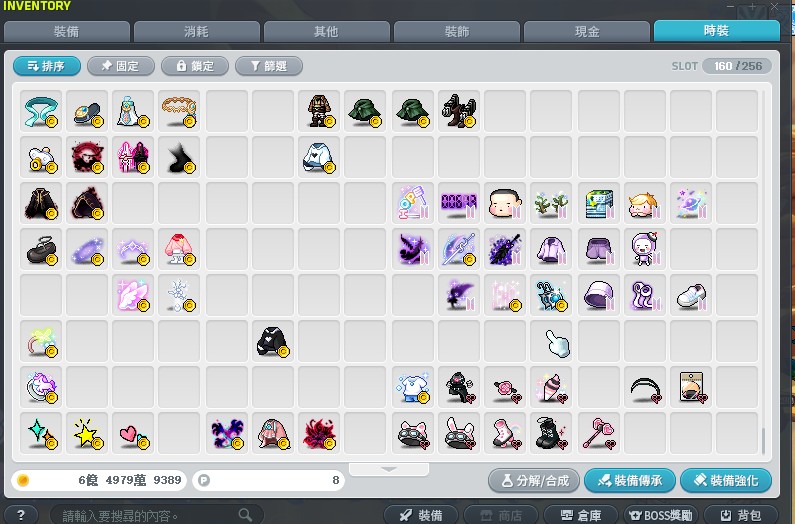Click the inventory vertical scrollbar

coord(762,440)
